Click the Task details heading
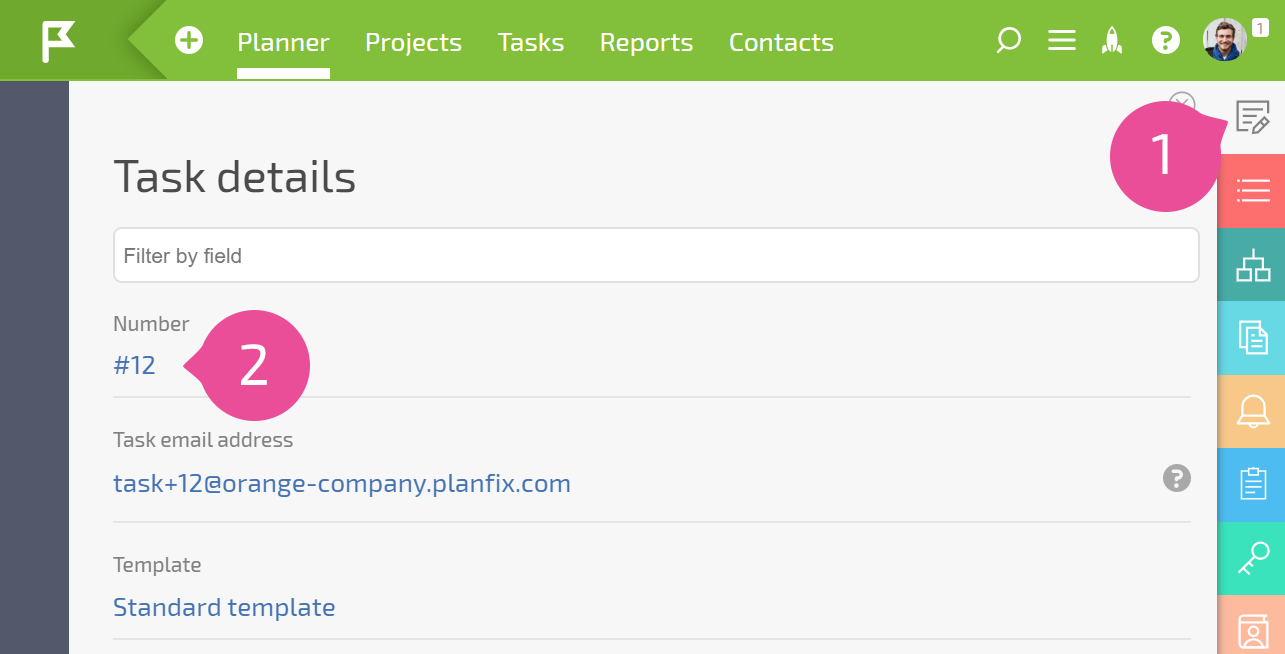 coord(234,177)
